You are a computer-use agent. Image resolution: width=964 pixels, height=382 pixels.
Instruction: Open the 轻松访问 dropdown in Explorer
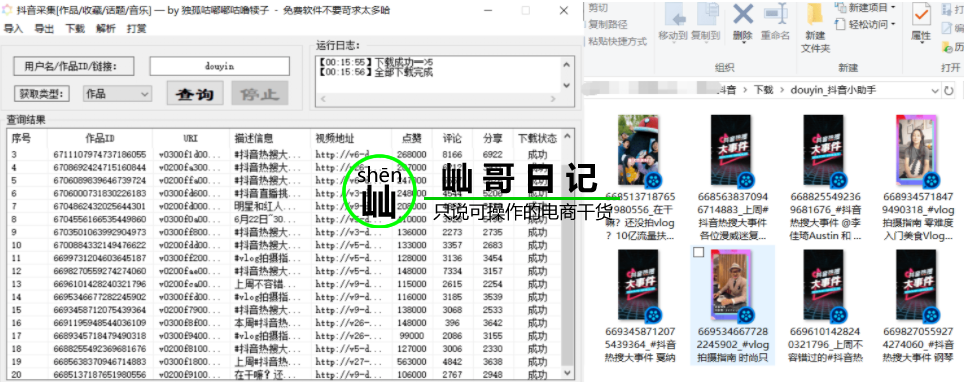coord(893,25)
